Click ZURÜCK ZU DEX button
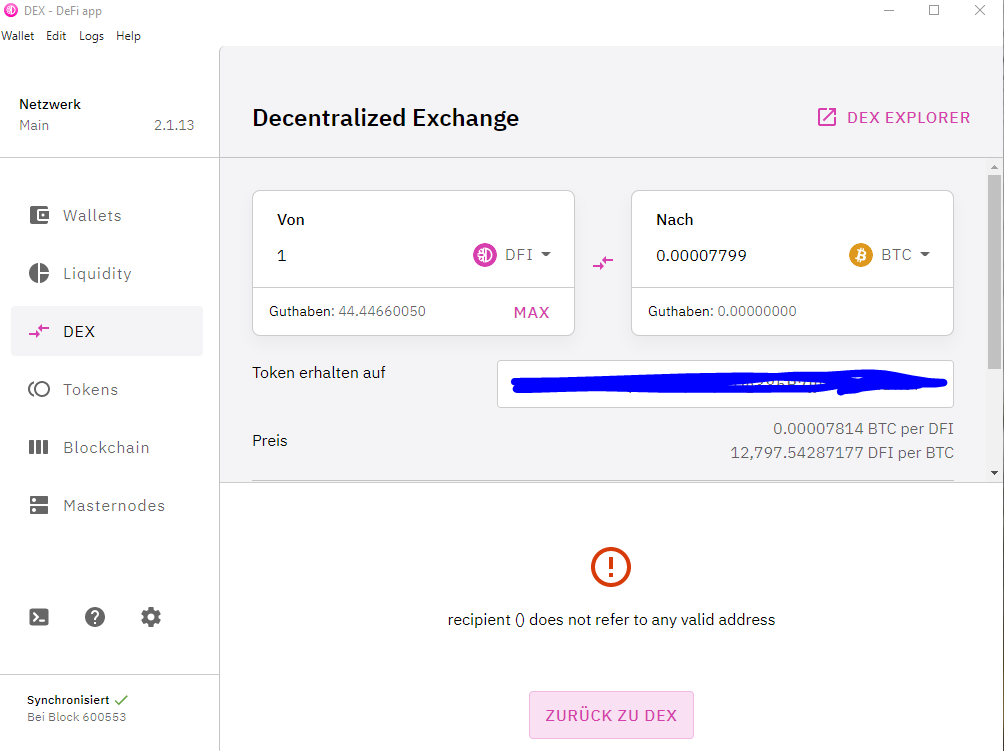 pos(611,715)
